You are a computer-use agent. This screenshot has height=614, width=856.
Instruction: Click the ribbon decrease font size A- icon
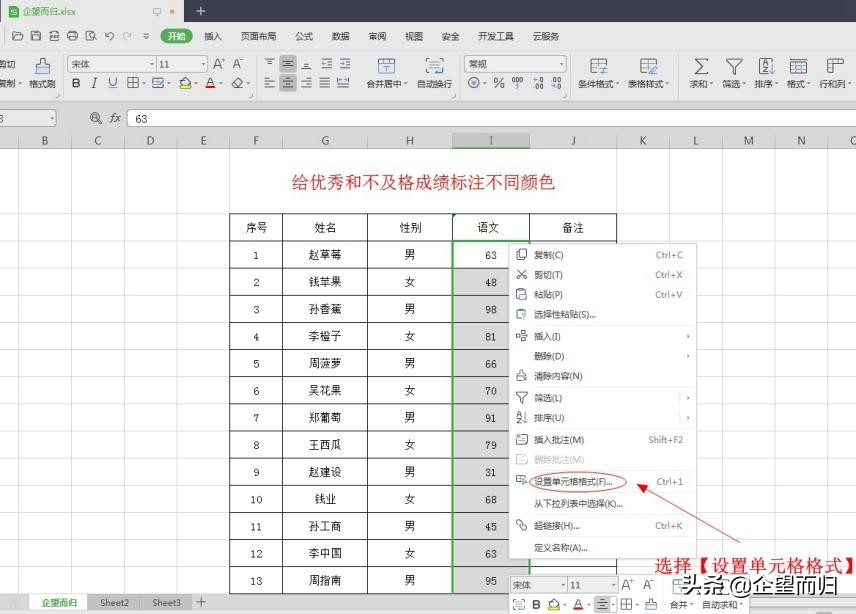tap(238, 64)
